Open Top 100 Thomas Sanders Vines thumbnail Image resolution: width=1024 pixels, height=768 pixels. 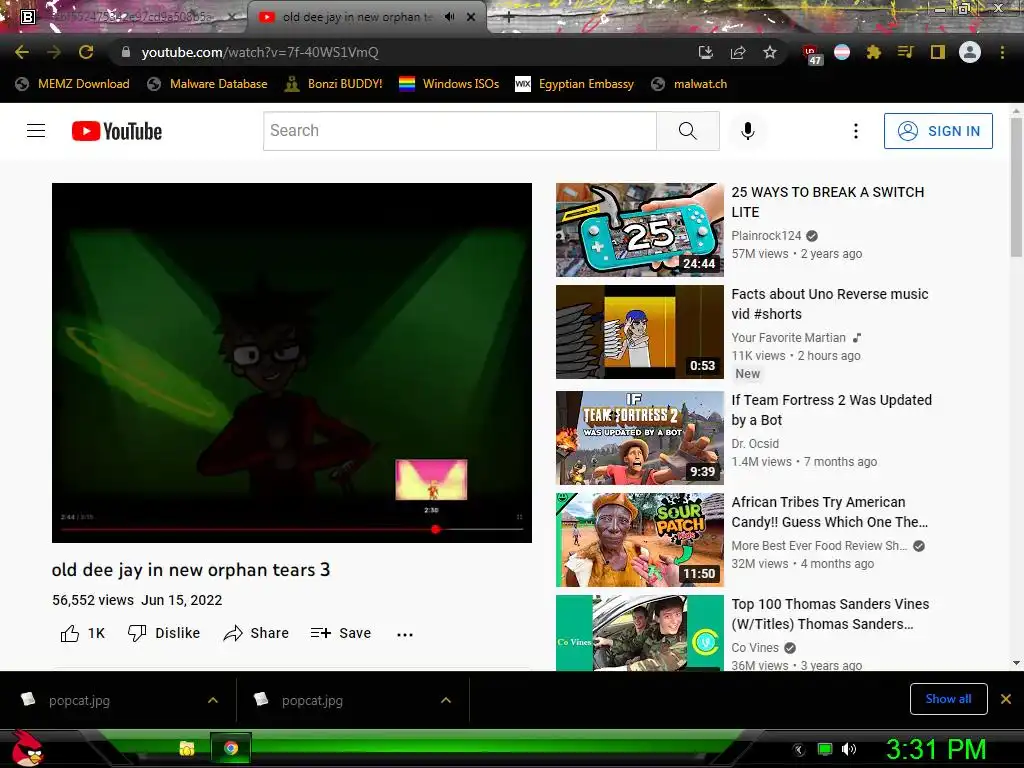click(639, 632)
